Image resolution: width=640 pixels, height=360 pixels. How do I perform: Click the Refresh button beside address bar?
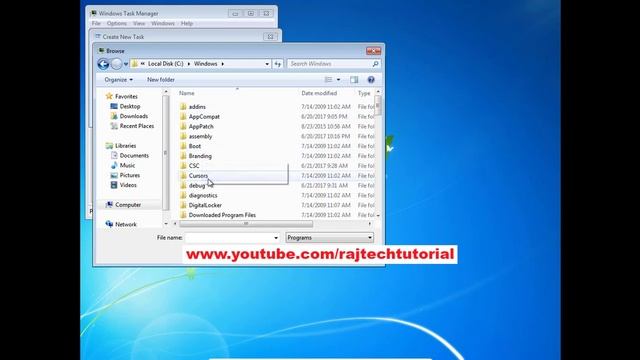click(278, 64)
